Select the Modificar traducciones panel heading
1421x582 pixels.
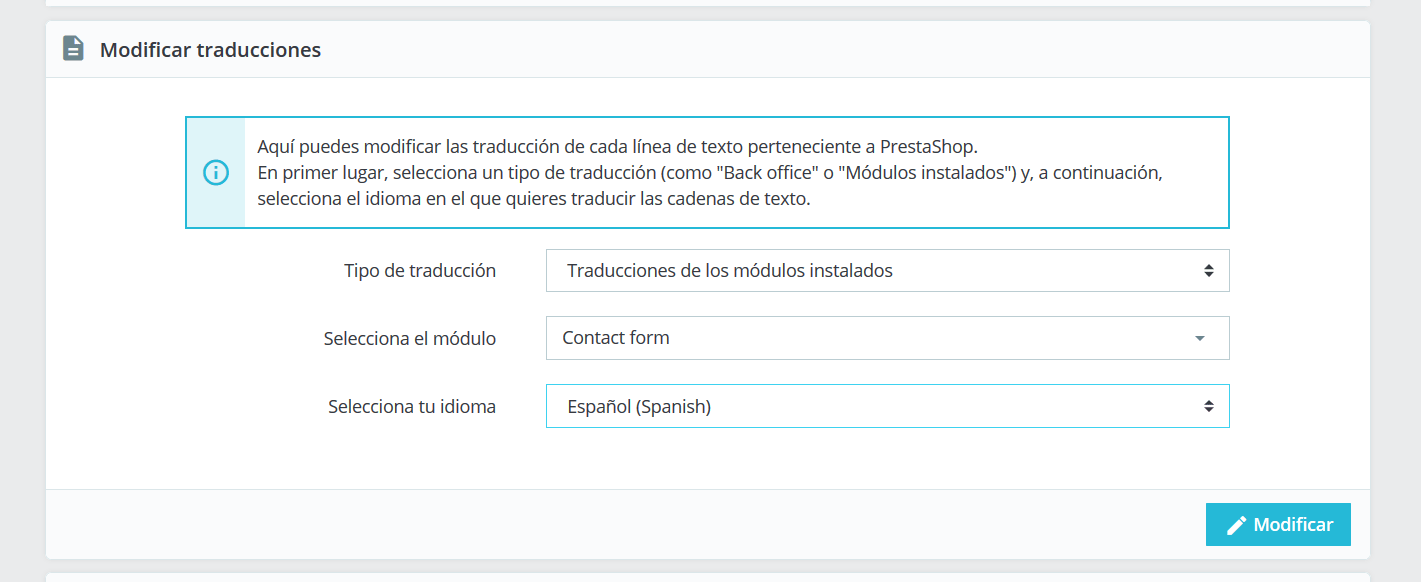(x=210, y=49)
